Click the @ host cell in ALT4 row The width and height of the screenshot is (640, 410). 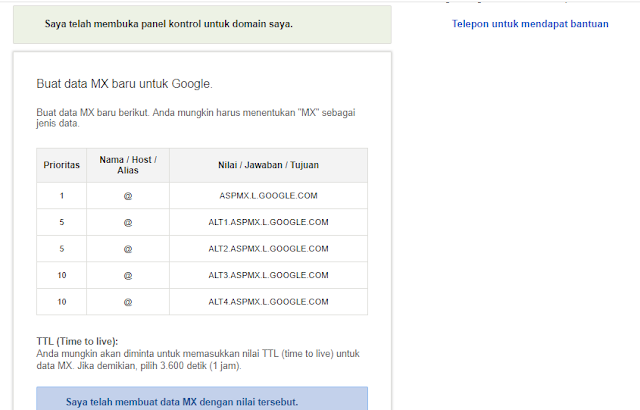click(128, 302)
